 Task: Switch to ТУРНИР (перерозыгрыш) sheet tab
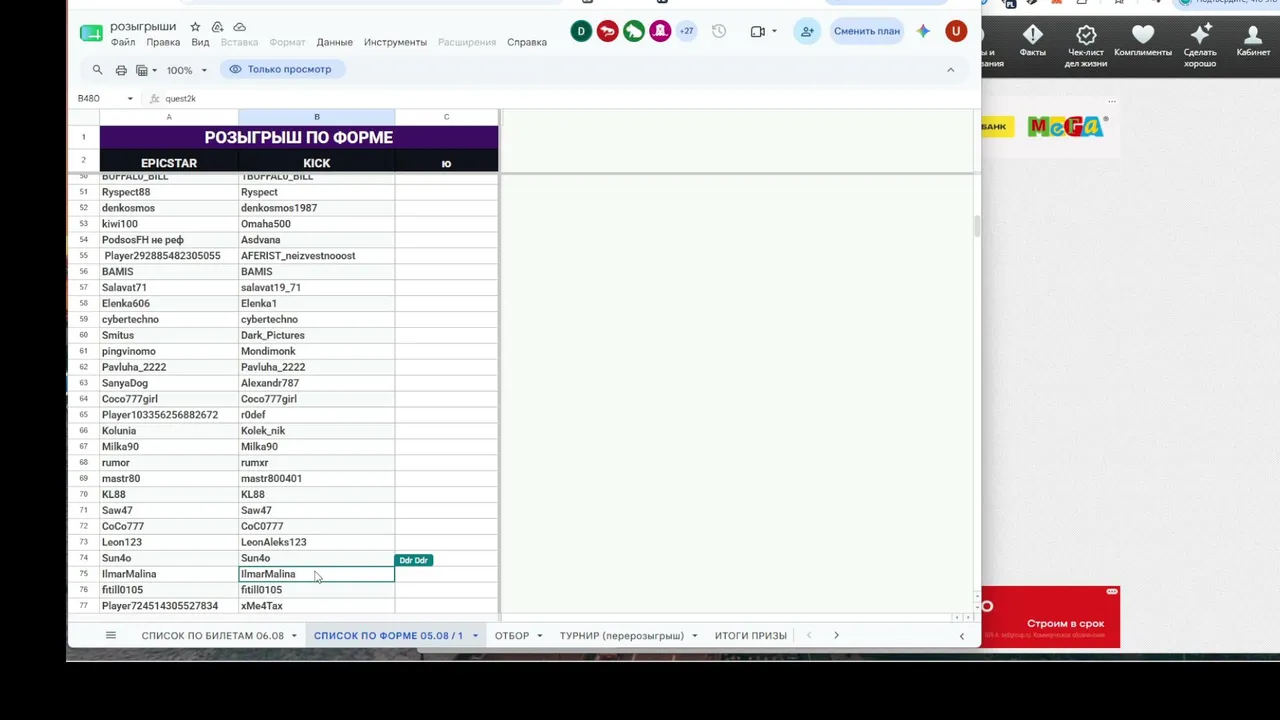click(622, 636)
